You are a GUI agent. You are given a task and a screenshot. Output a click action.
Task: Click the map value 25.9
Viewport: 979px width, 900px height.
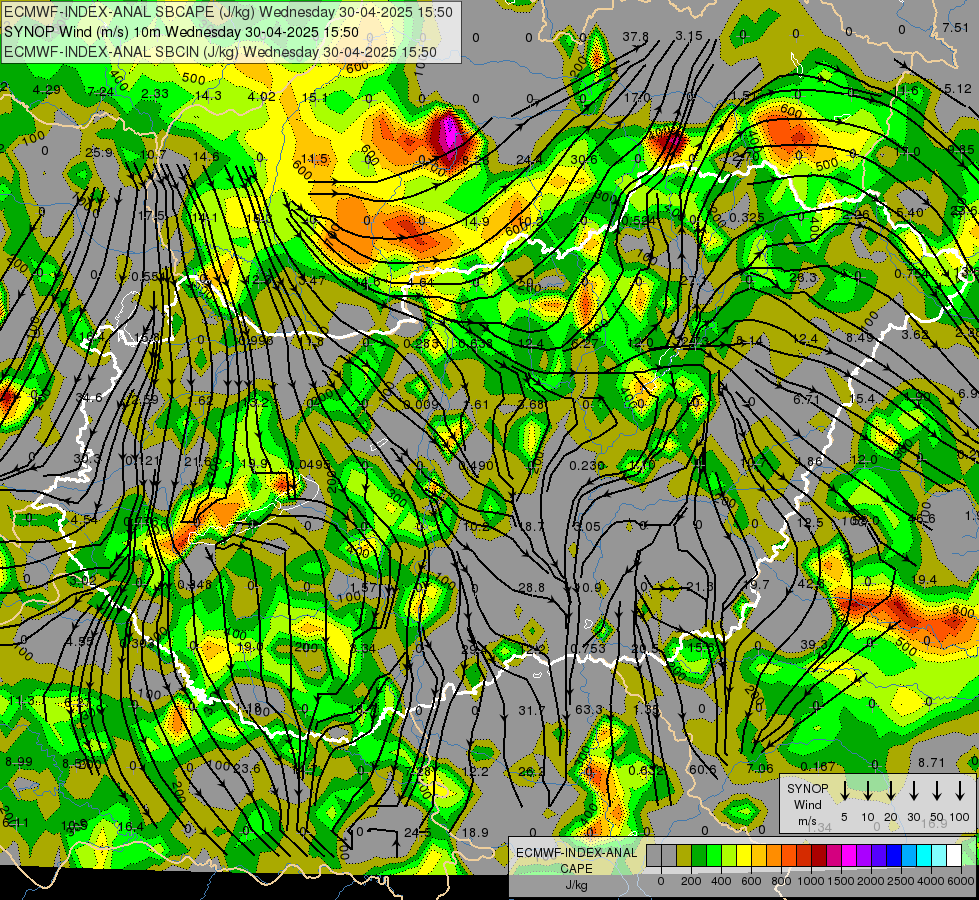(99, 152)
